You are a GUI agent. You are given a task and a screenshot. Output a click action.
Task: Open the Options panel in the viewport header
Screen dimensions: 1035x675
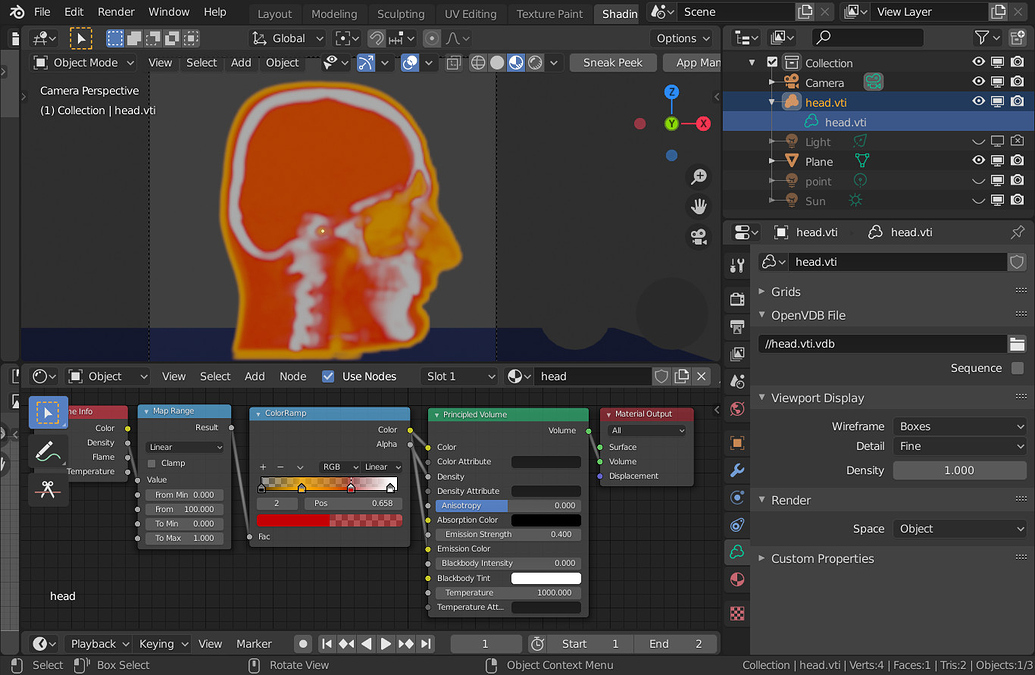[681, 37]
